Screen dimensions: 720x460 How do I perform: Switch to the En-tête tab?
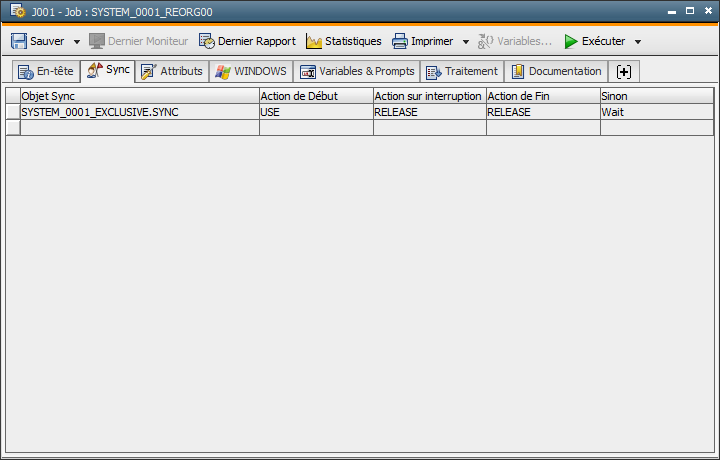point(45,72)
